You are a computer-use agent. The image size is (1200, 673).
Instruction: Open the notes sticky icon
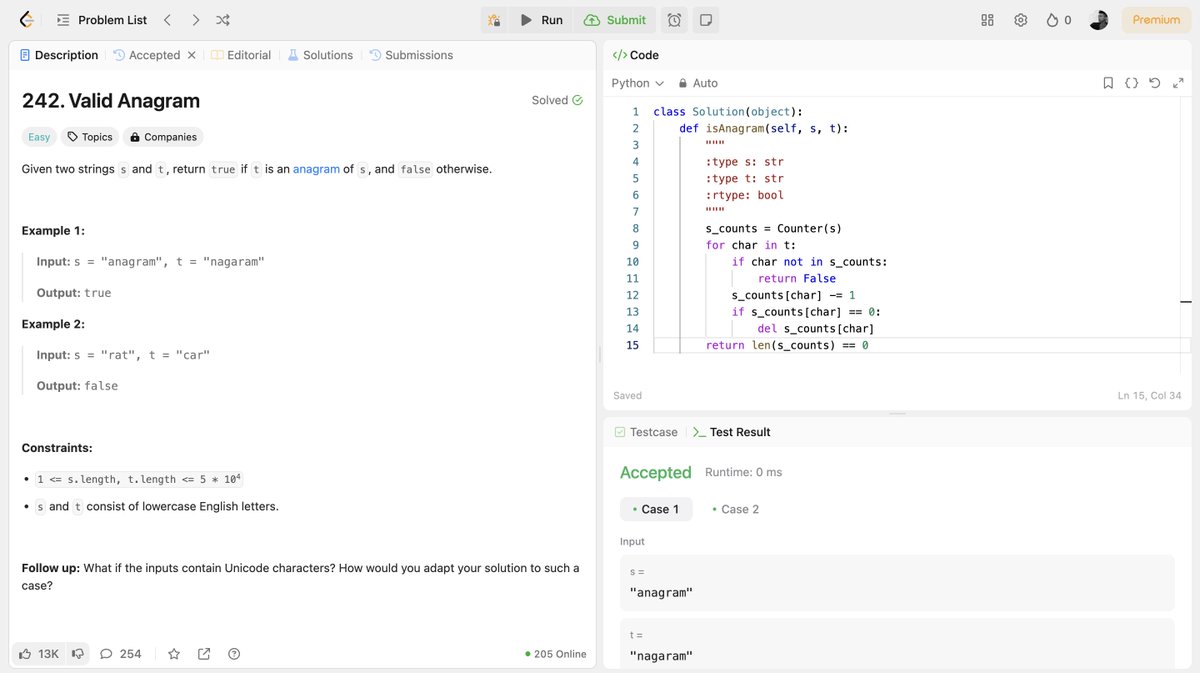pyautogui.click(x=705, y=20)
